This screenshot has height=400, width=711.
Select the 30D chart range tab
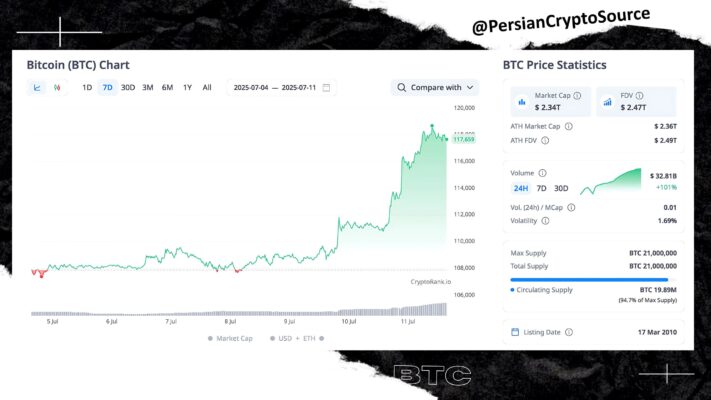[128, 88]
